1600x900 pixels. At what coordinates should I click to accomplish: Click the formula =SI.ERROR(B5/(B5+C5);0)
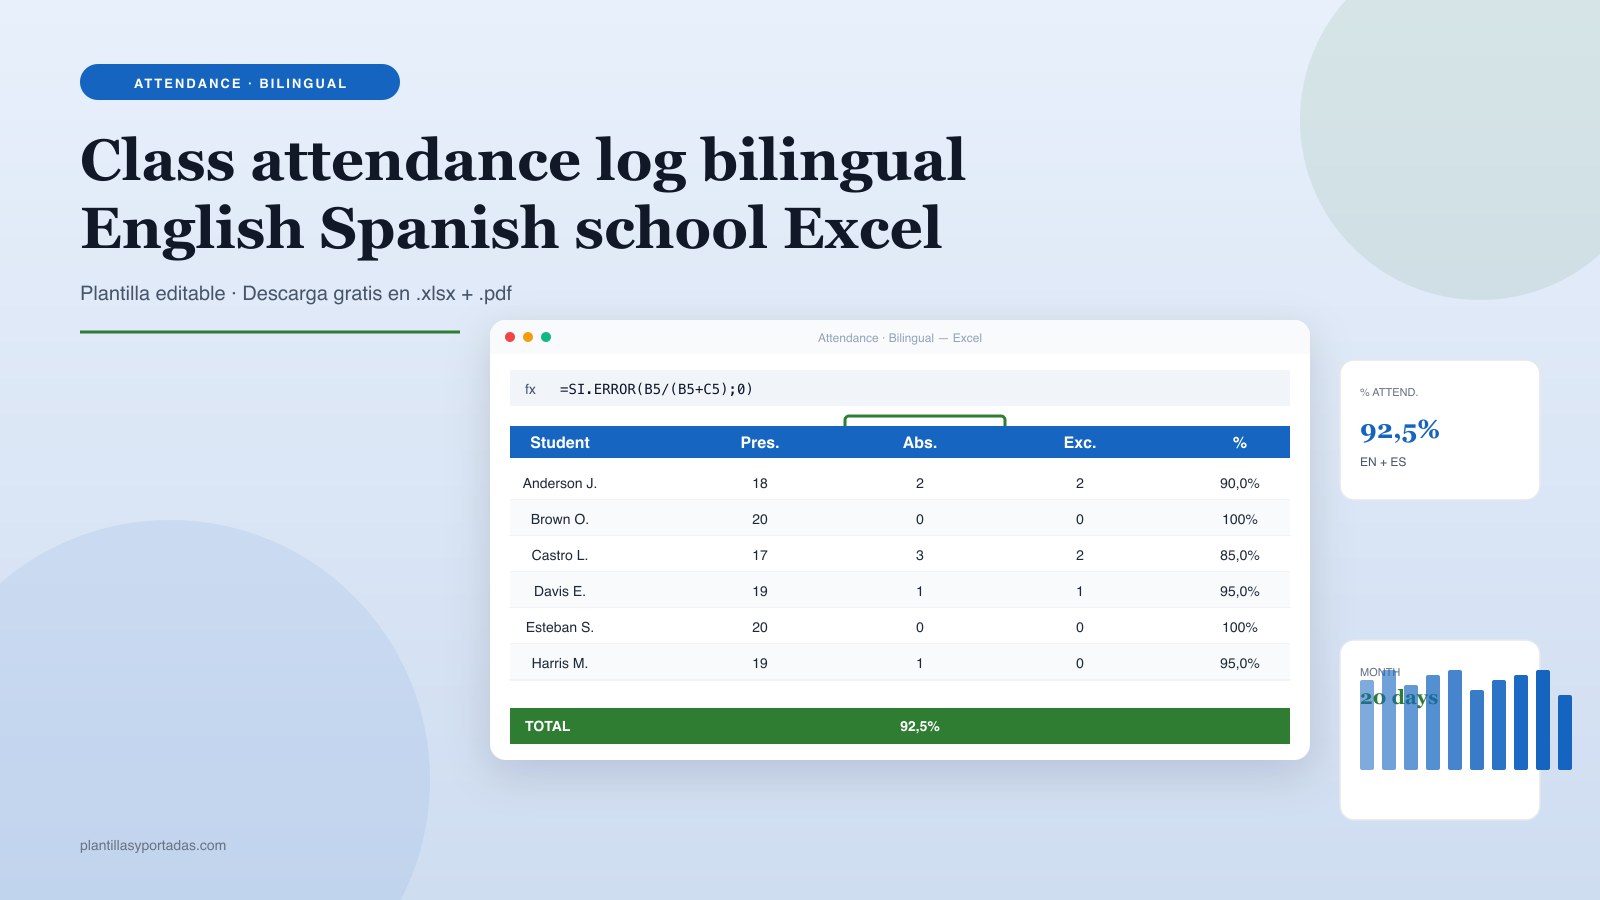pyautogui.click(x=656, y=389)
